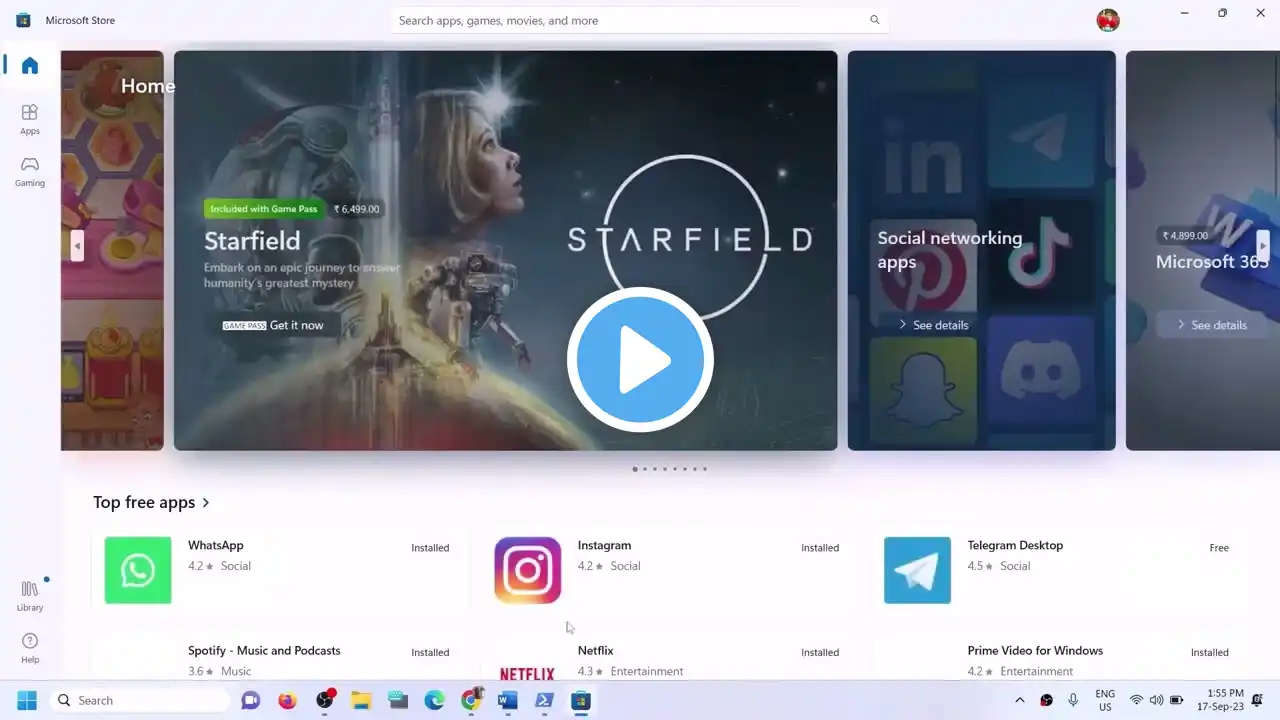Image resolution: width=1280 pixels, height=720 pixels.
Task: Click the Home page heading text
Action: pos(148,86)
